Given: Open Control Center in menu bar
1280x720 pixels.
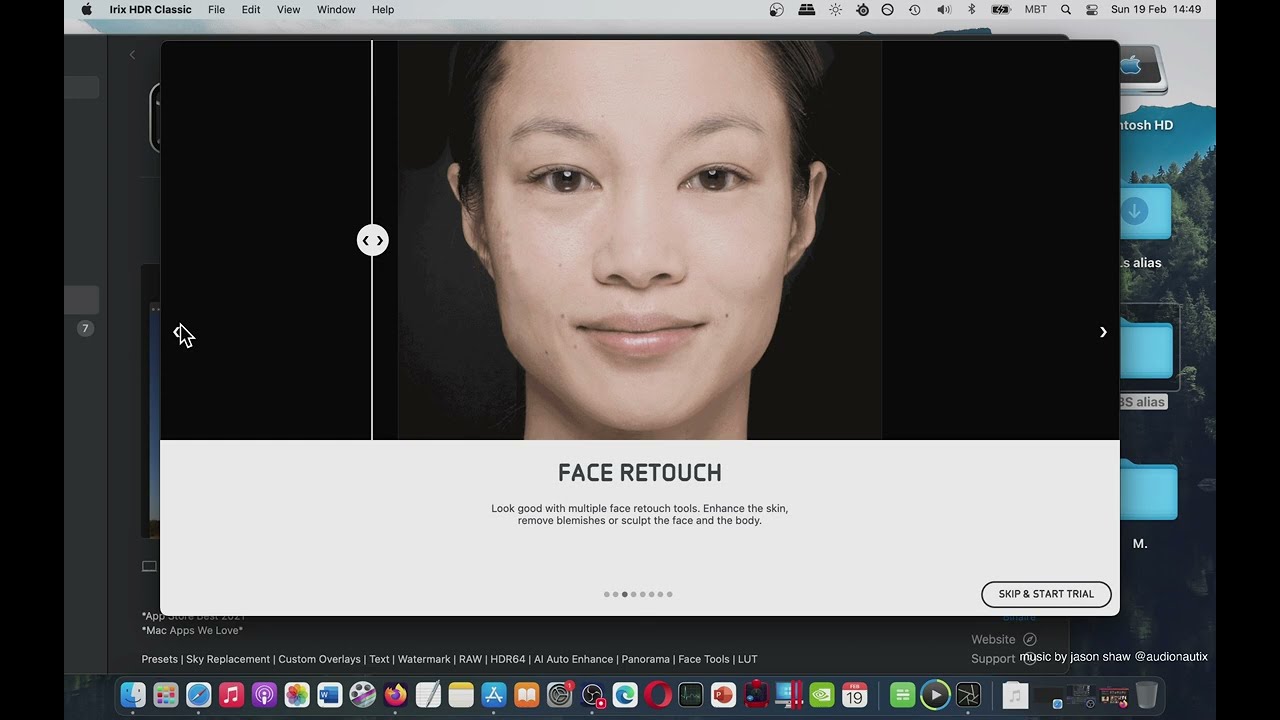Looking at the screenshot, I should 1091,10.
